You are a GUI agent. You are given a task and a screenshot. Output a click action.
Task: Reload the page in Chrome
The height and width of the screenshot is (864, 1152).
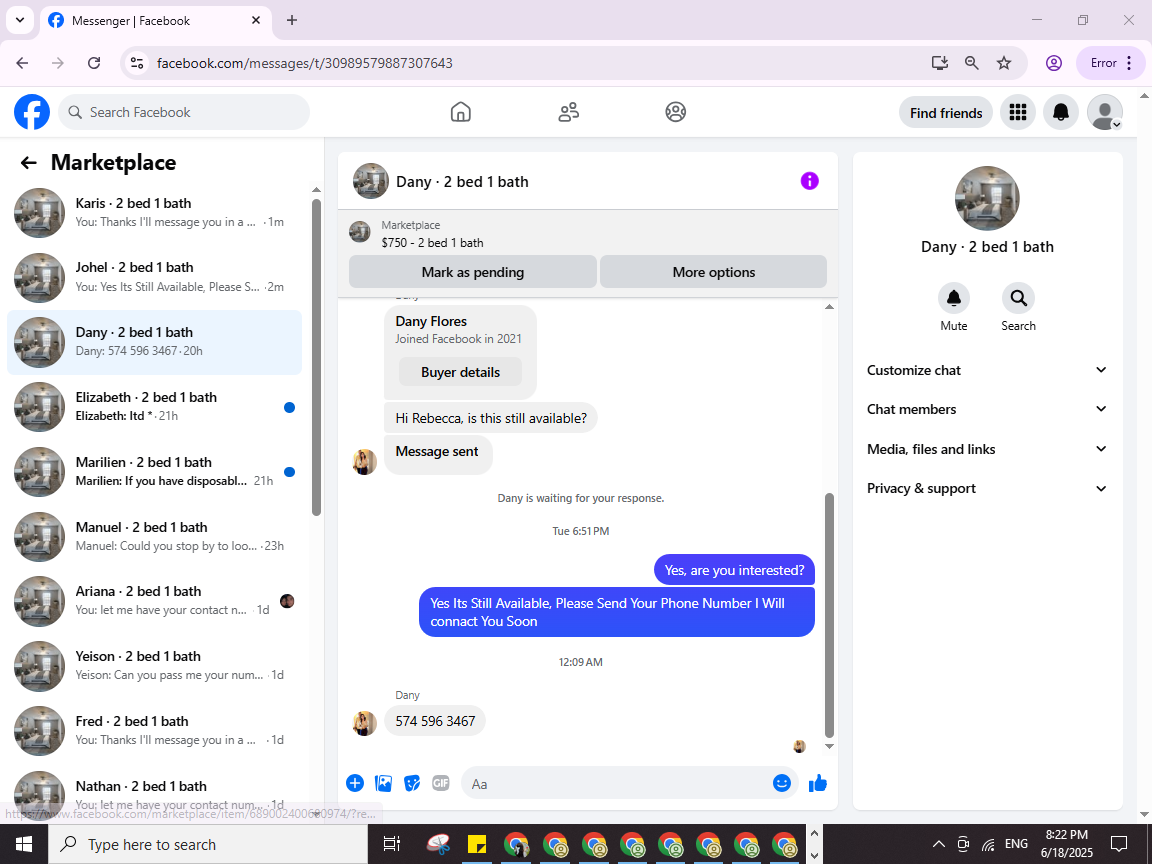tap(94, 63)
